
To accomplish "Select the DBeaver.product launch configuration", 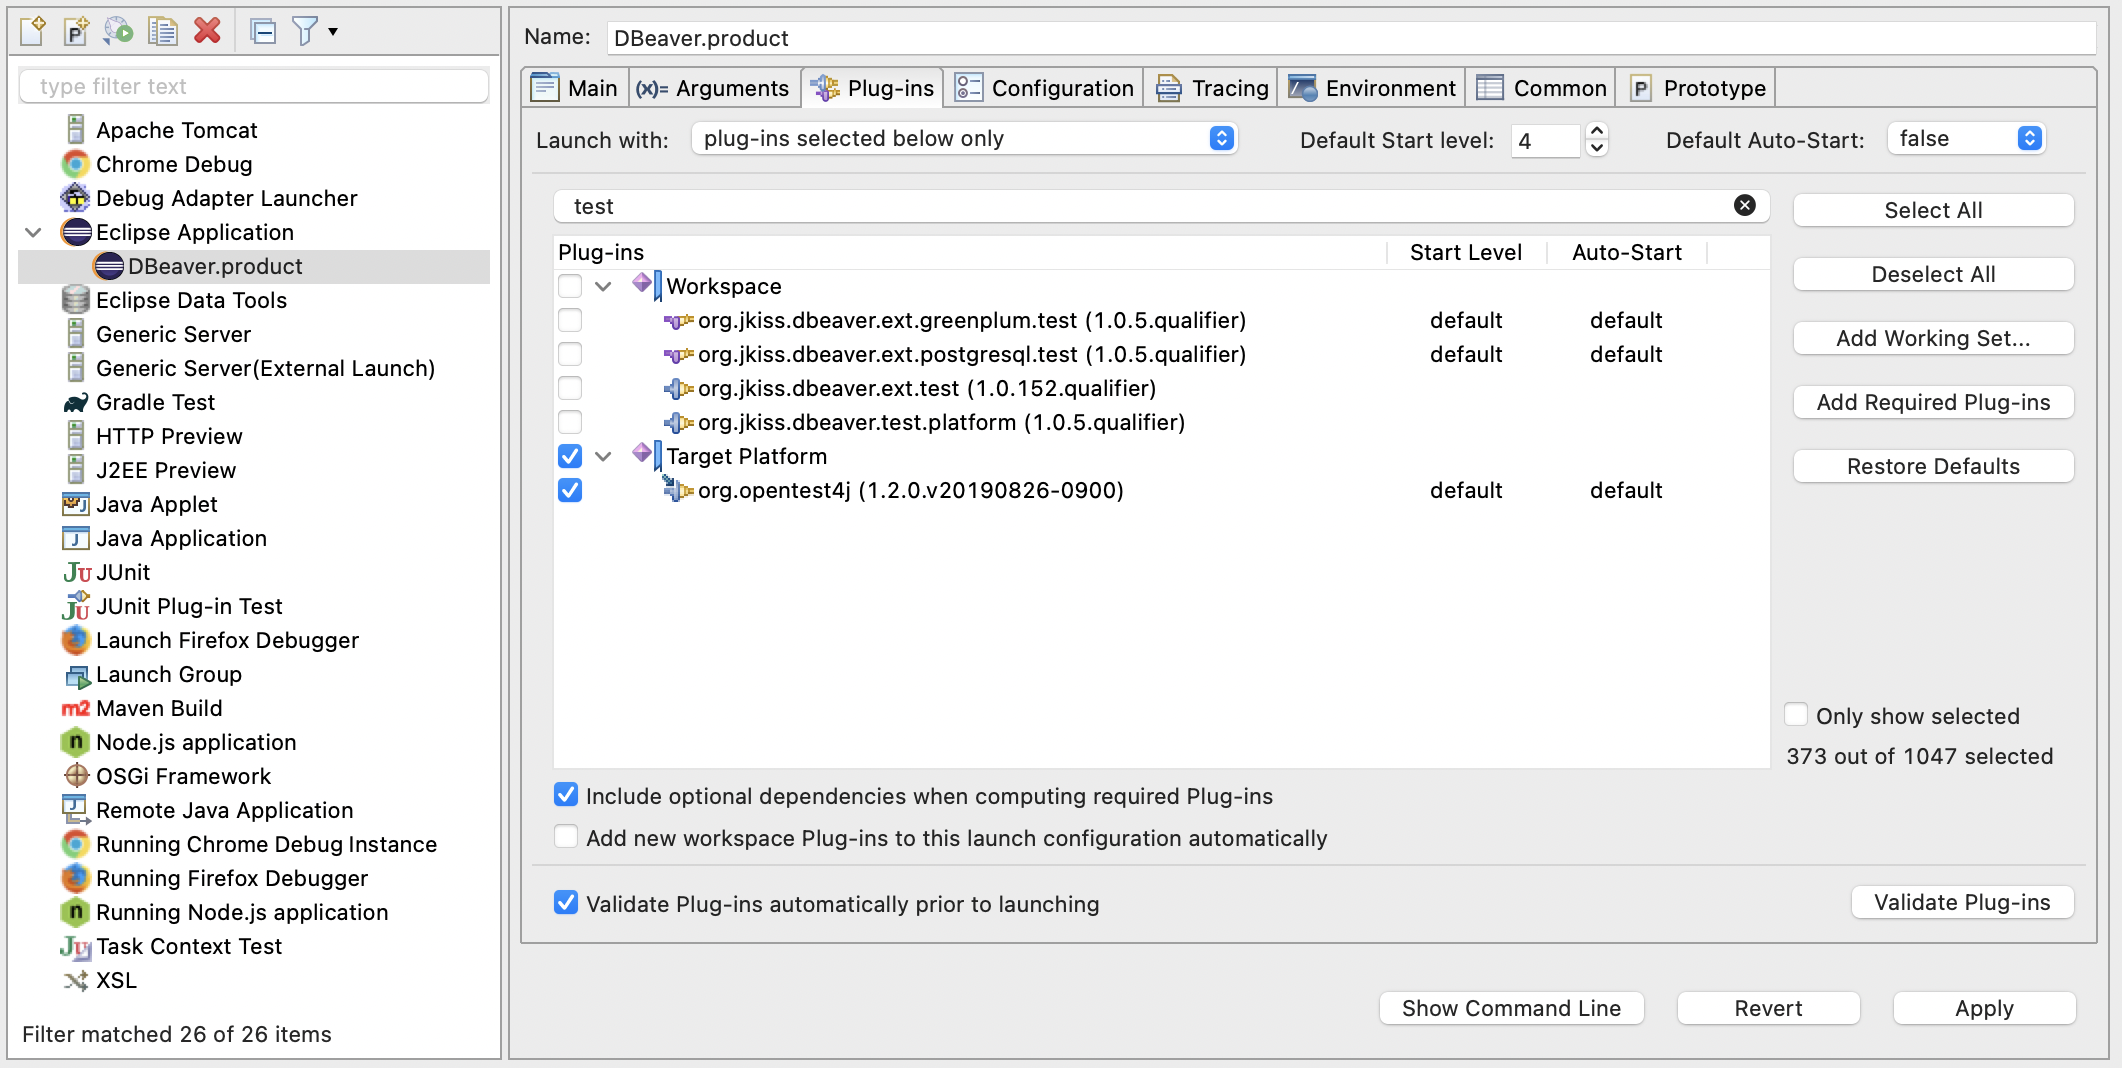I will pos(254,266).
